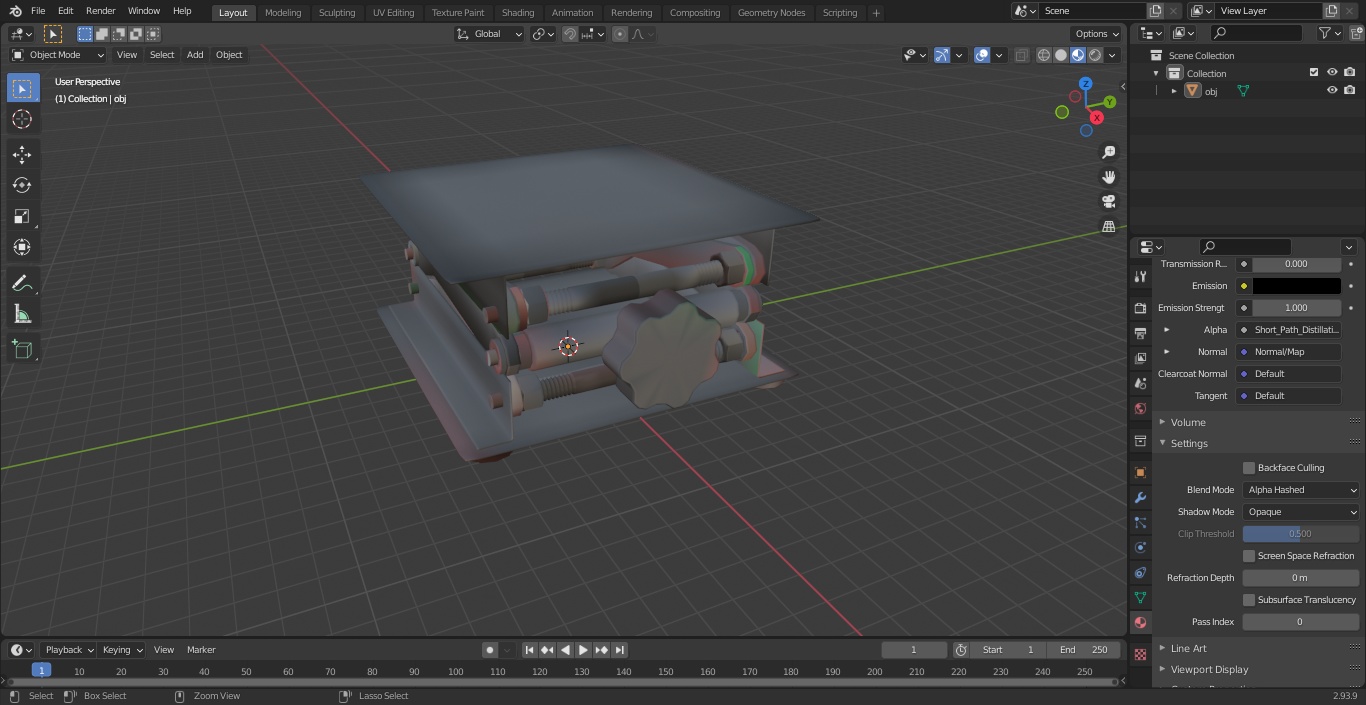This screenshot has height=705, width=1366.
Task: Toggle the camera view icon
Action: click(x=1109, y=201)
